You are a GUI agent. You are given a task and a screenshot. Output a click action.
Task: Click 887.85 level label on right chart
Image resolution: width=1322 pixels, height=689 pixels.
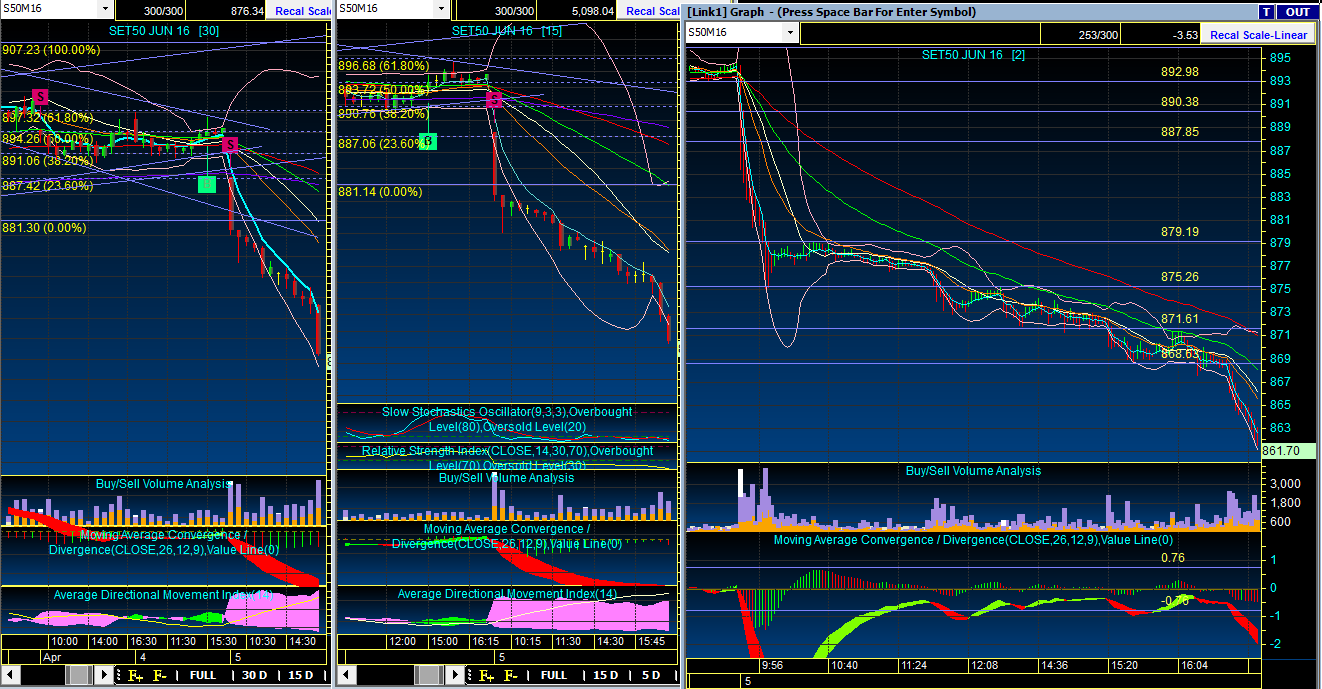pos(1180,132)
